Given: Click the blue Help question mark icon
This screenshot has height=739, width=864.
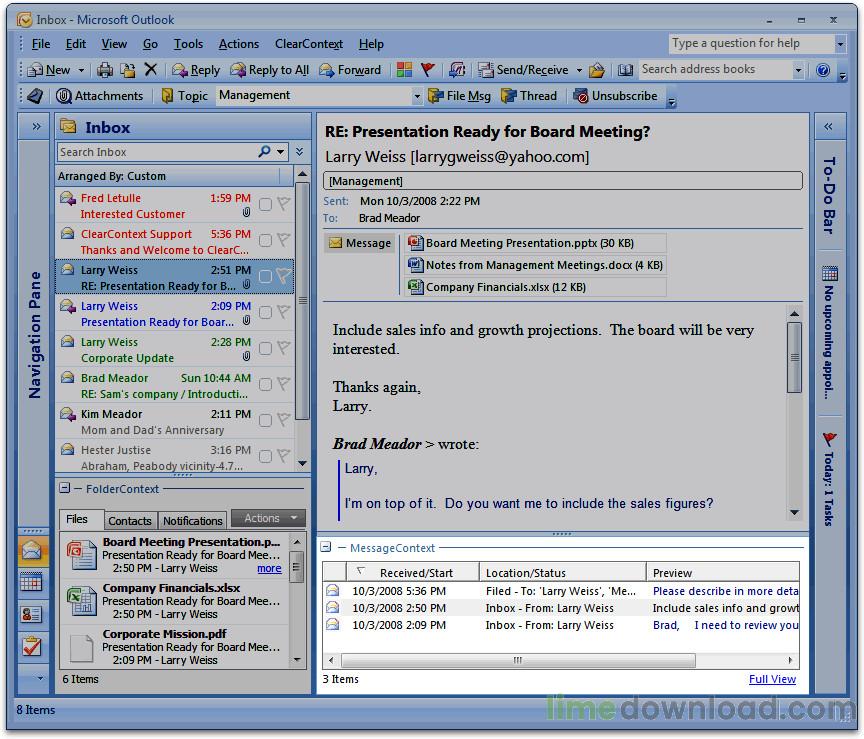Looking at the screenshot, I should [823, 70].
